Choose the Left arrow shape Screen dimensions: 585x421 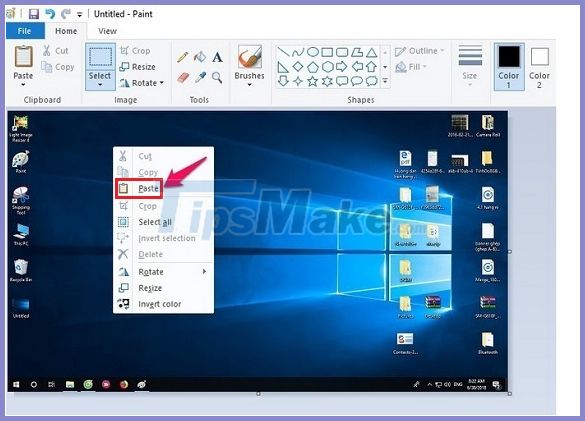(x=357, y=67)
